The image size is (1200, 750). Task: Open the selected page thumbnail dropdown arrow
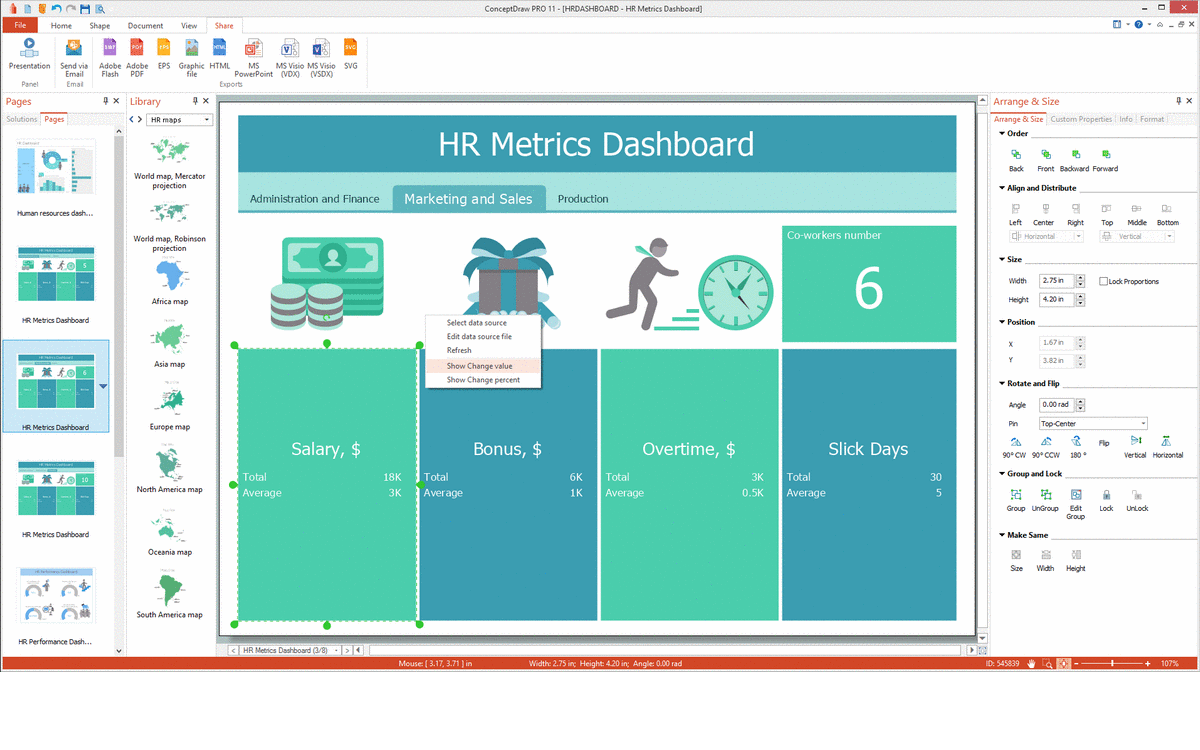102,386
